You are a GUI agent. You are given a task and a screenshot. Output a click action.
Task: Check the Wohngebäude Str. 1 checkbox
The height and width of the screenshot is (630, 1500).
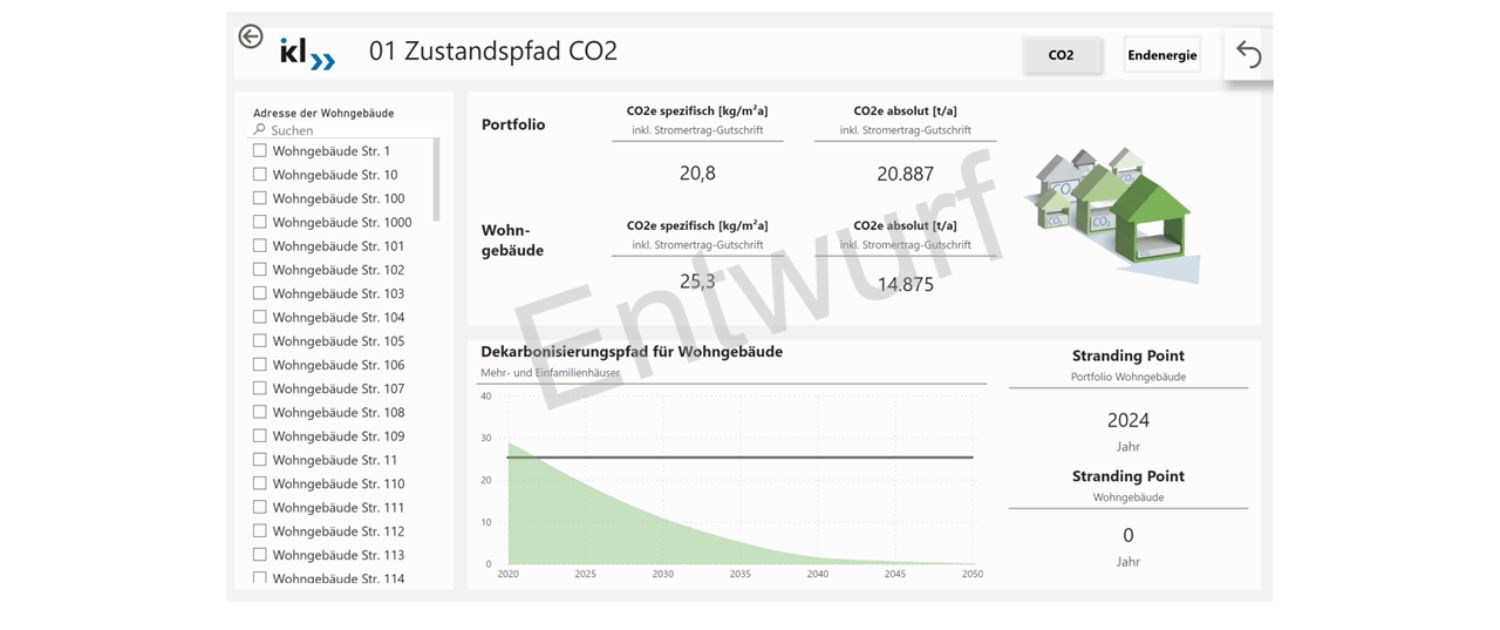click(260, 151)
